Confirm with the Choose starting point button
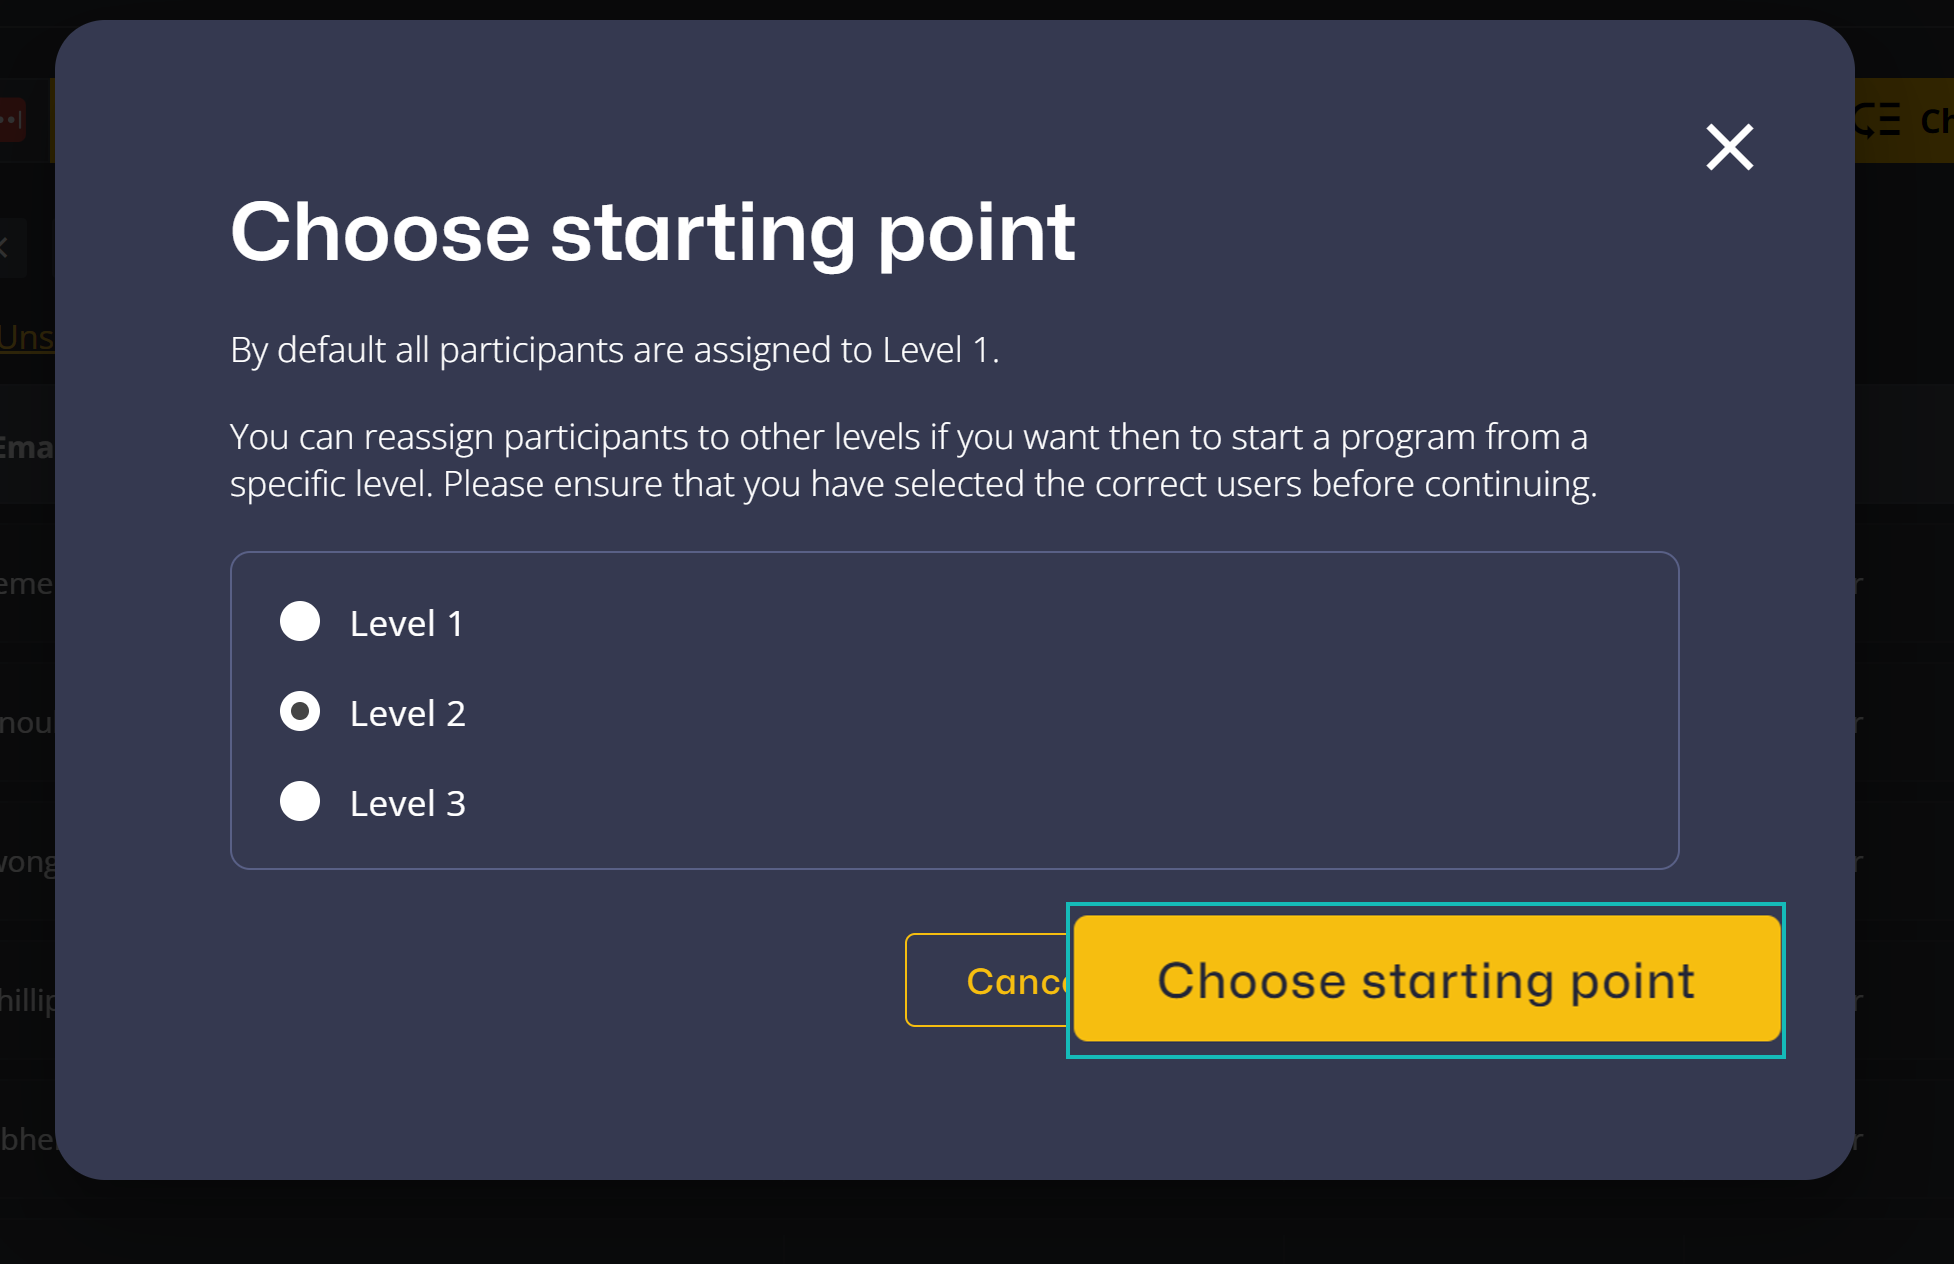 click(x=1425, y=980)
